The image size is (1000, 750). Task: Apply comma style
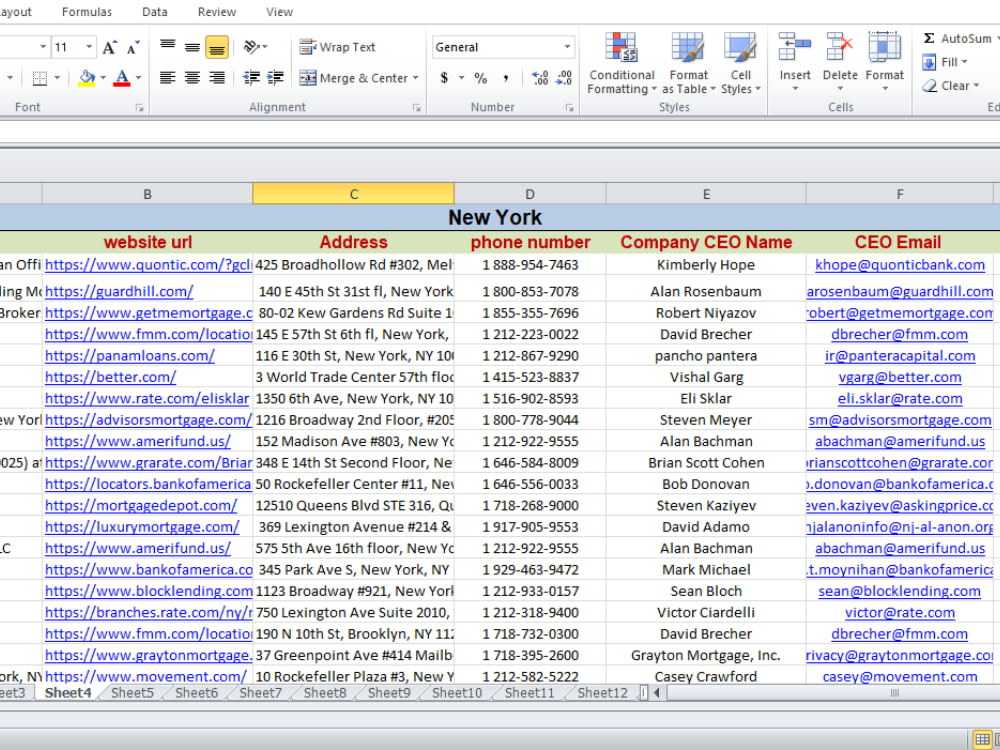pyautogui.click(x=505, y=78)
